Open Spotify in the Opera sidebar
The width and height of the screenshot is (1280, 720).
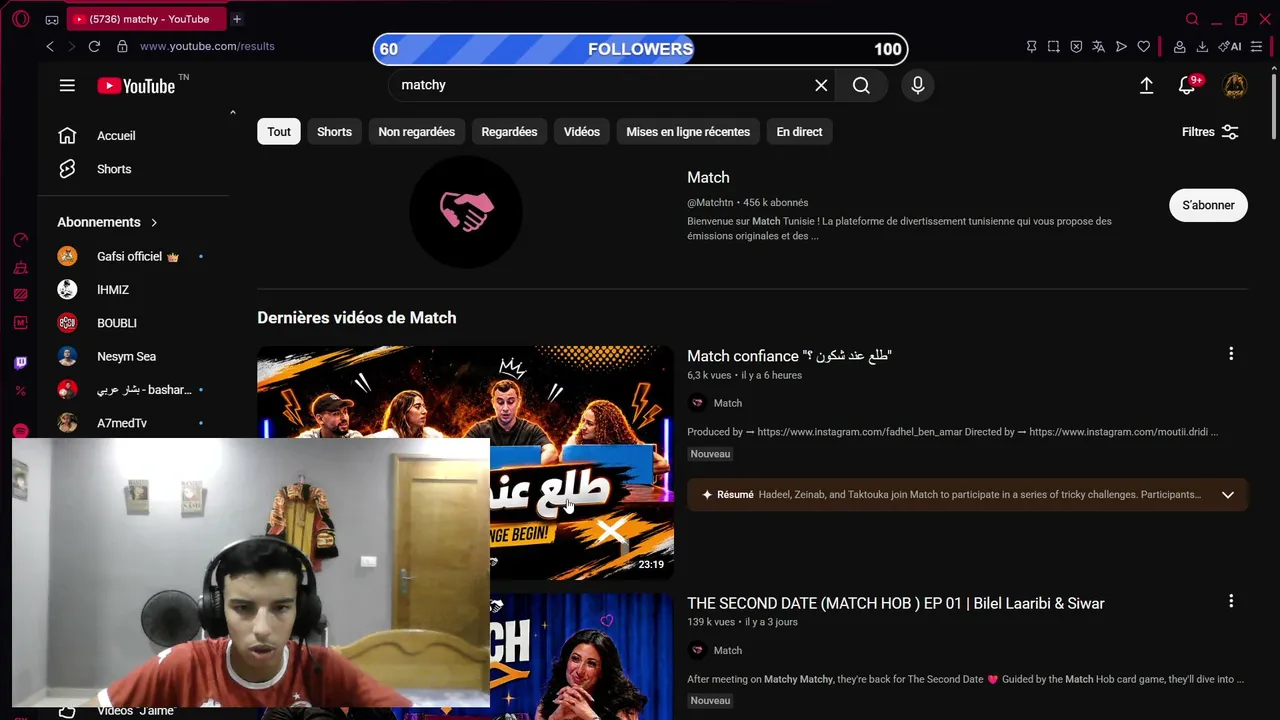pyautogui.click(x=21, y=432)
